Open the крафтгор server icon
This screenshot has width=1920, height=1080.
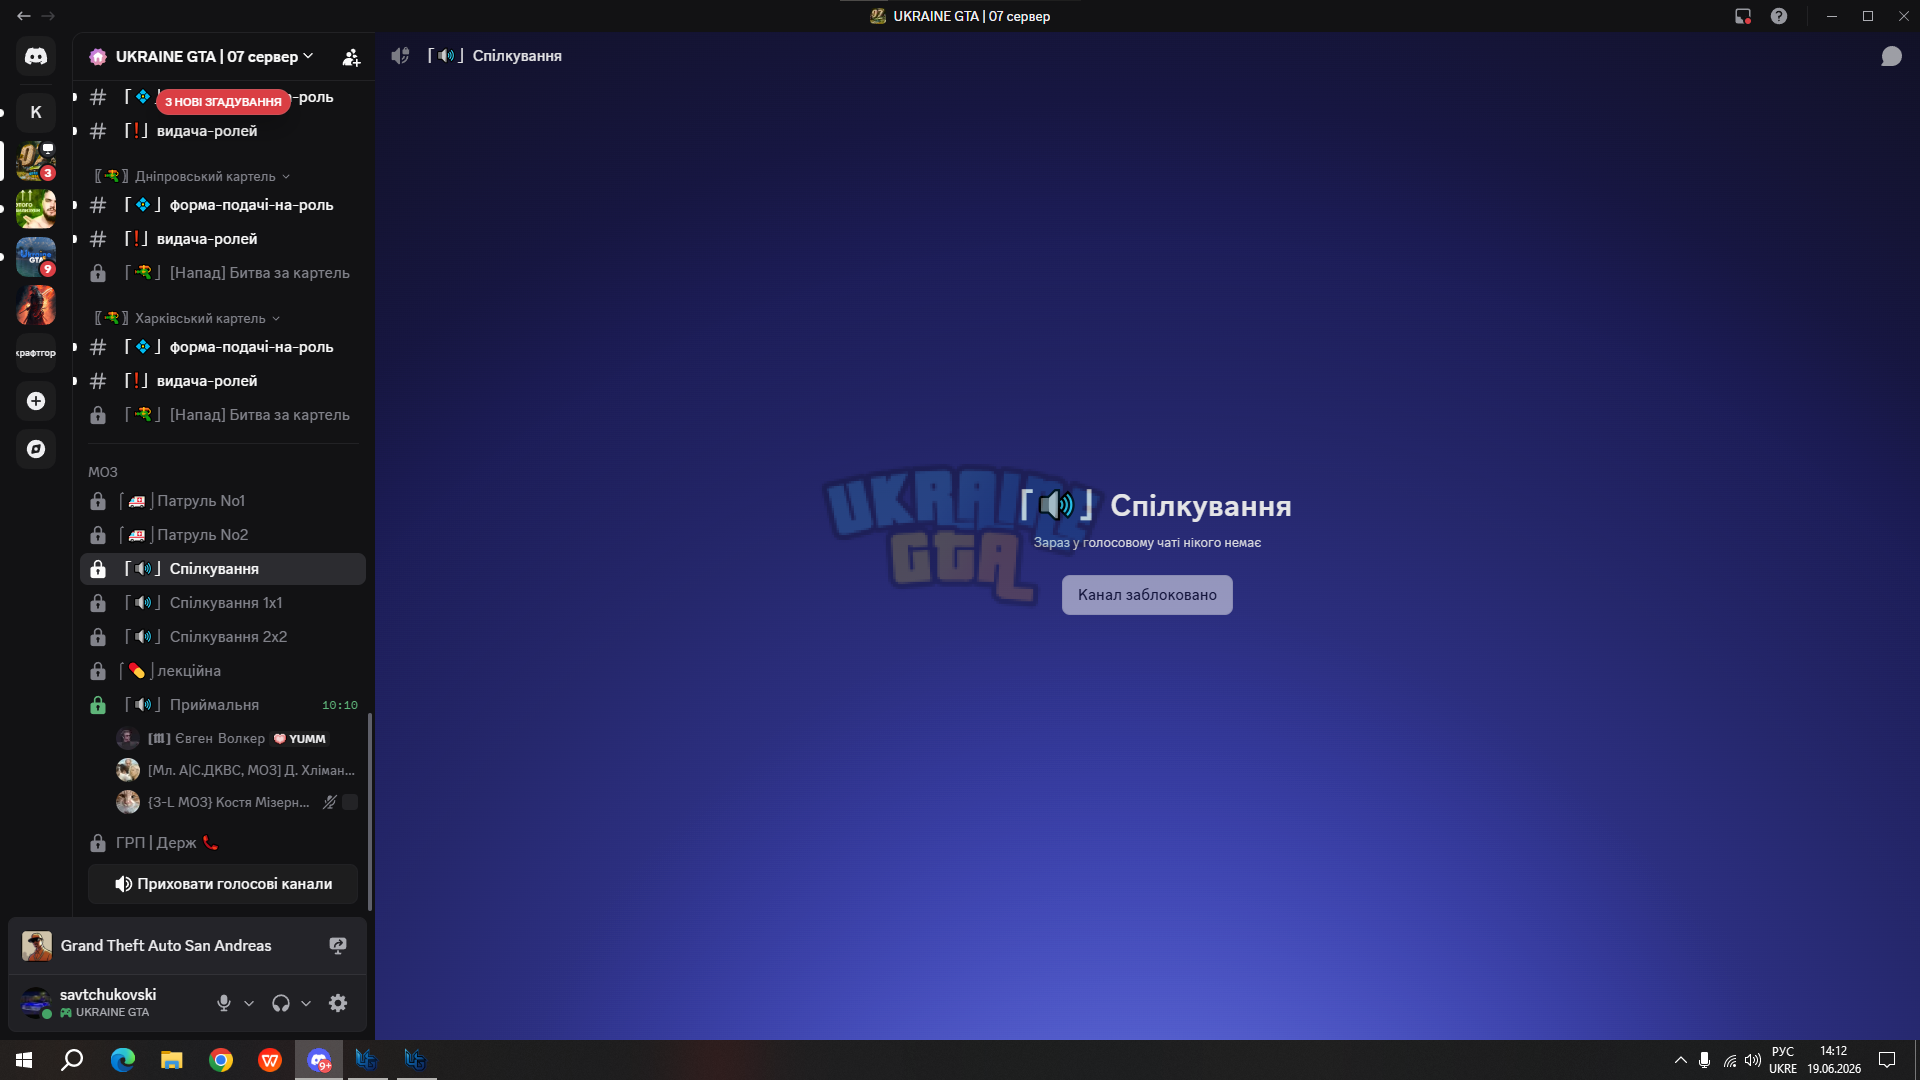pyautogui.click(x=36, y=353)
